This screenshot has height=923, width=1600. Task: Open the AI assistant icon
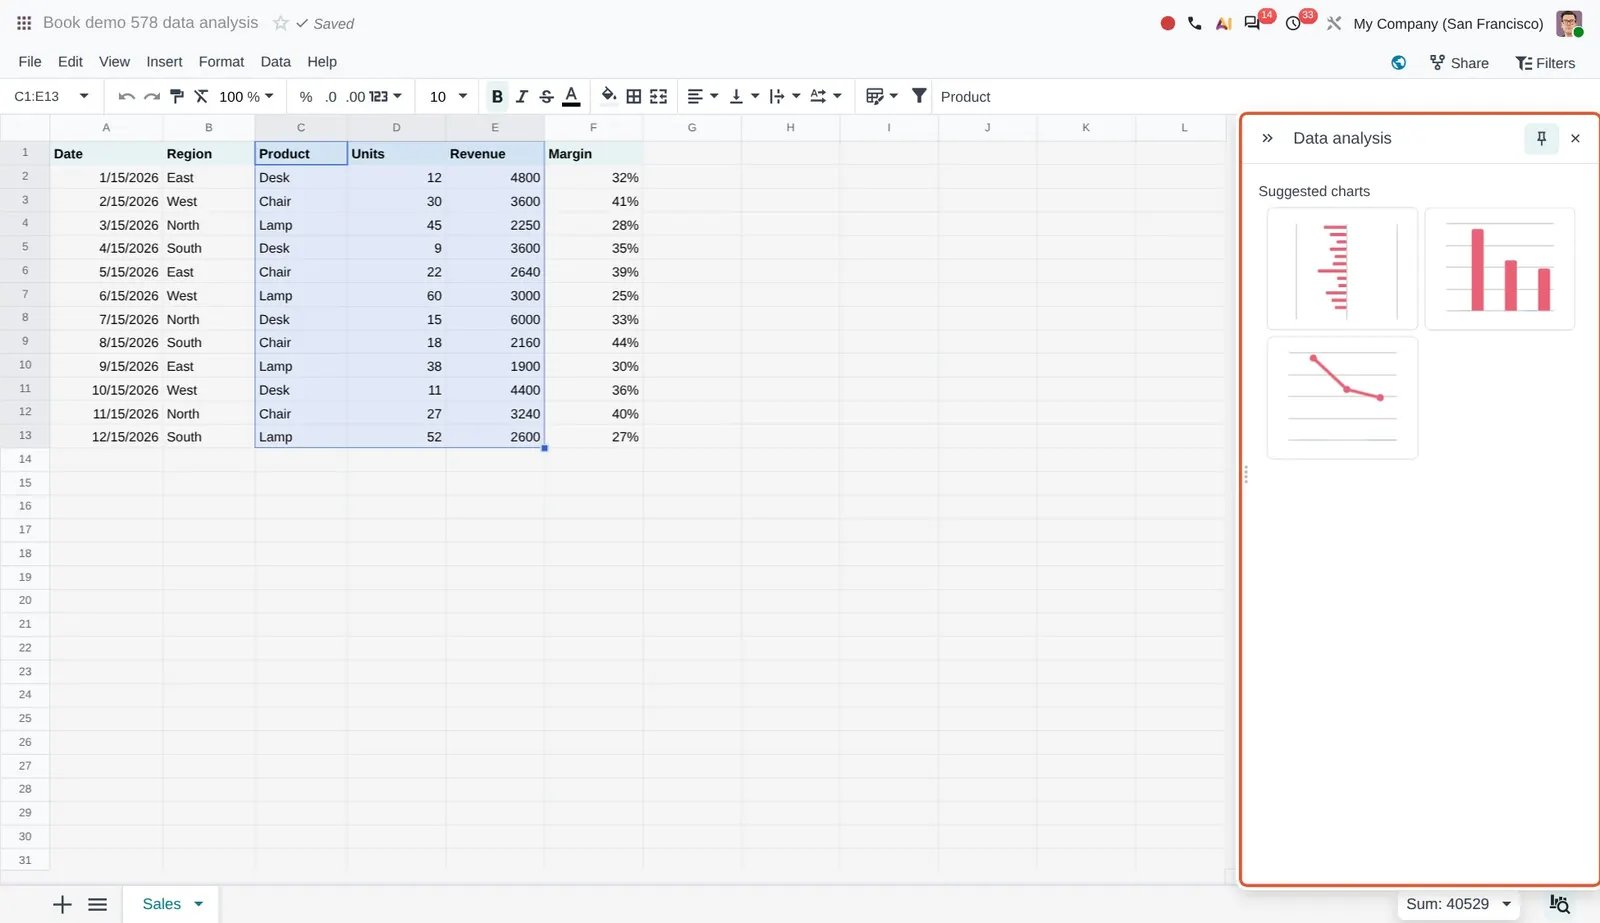1223,23
